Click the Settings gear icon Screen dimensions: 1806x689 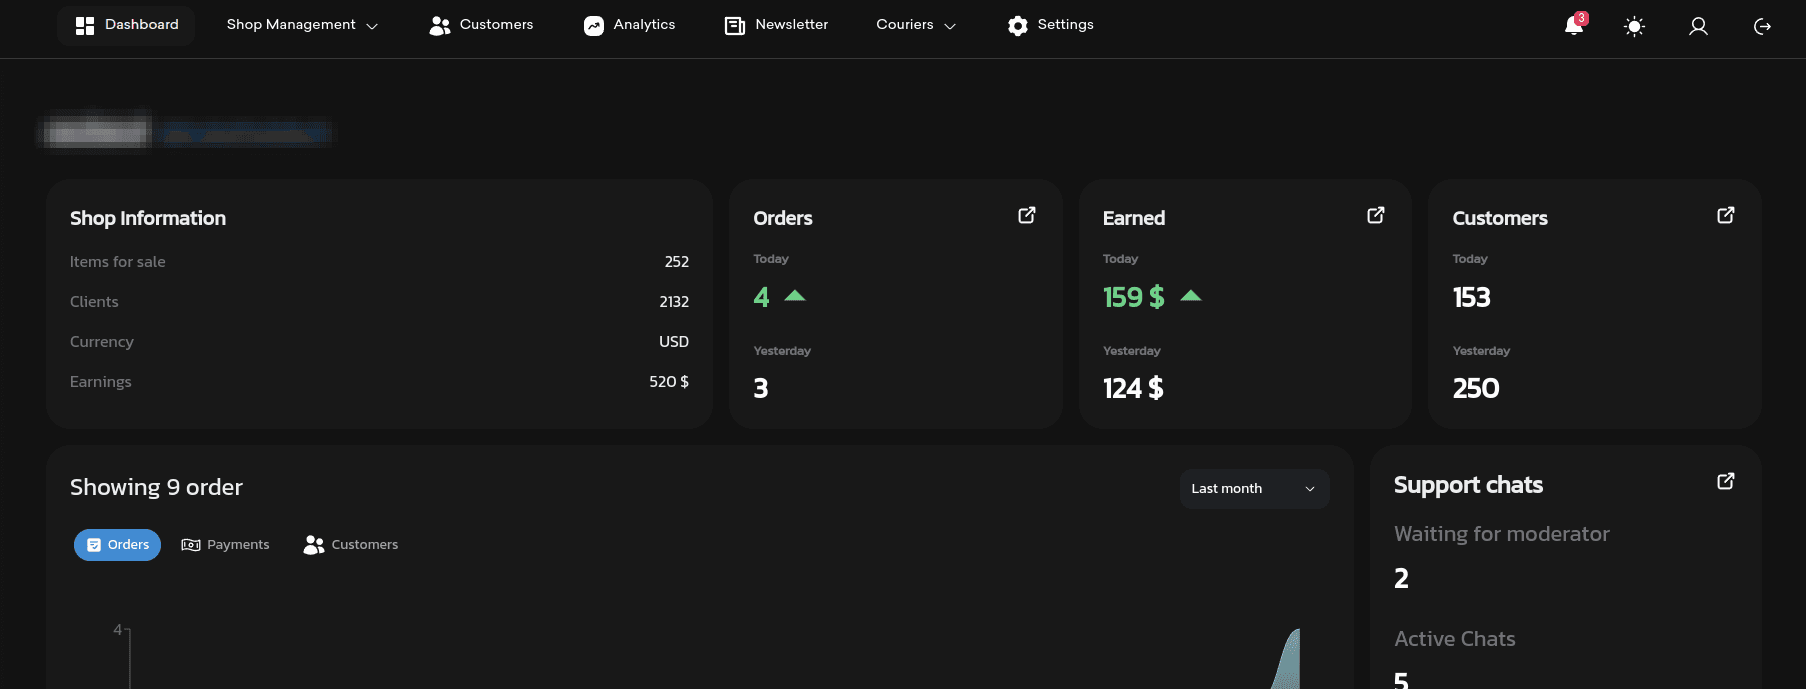click(x=1018, y=26)
